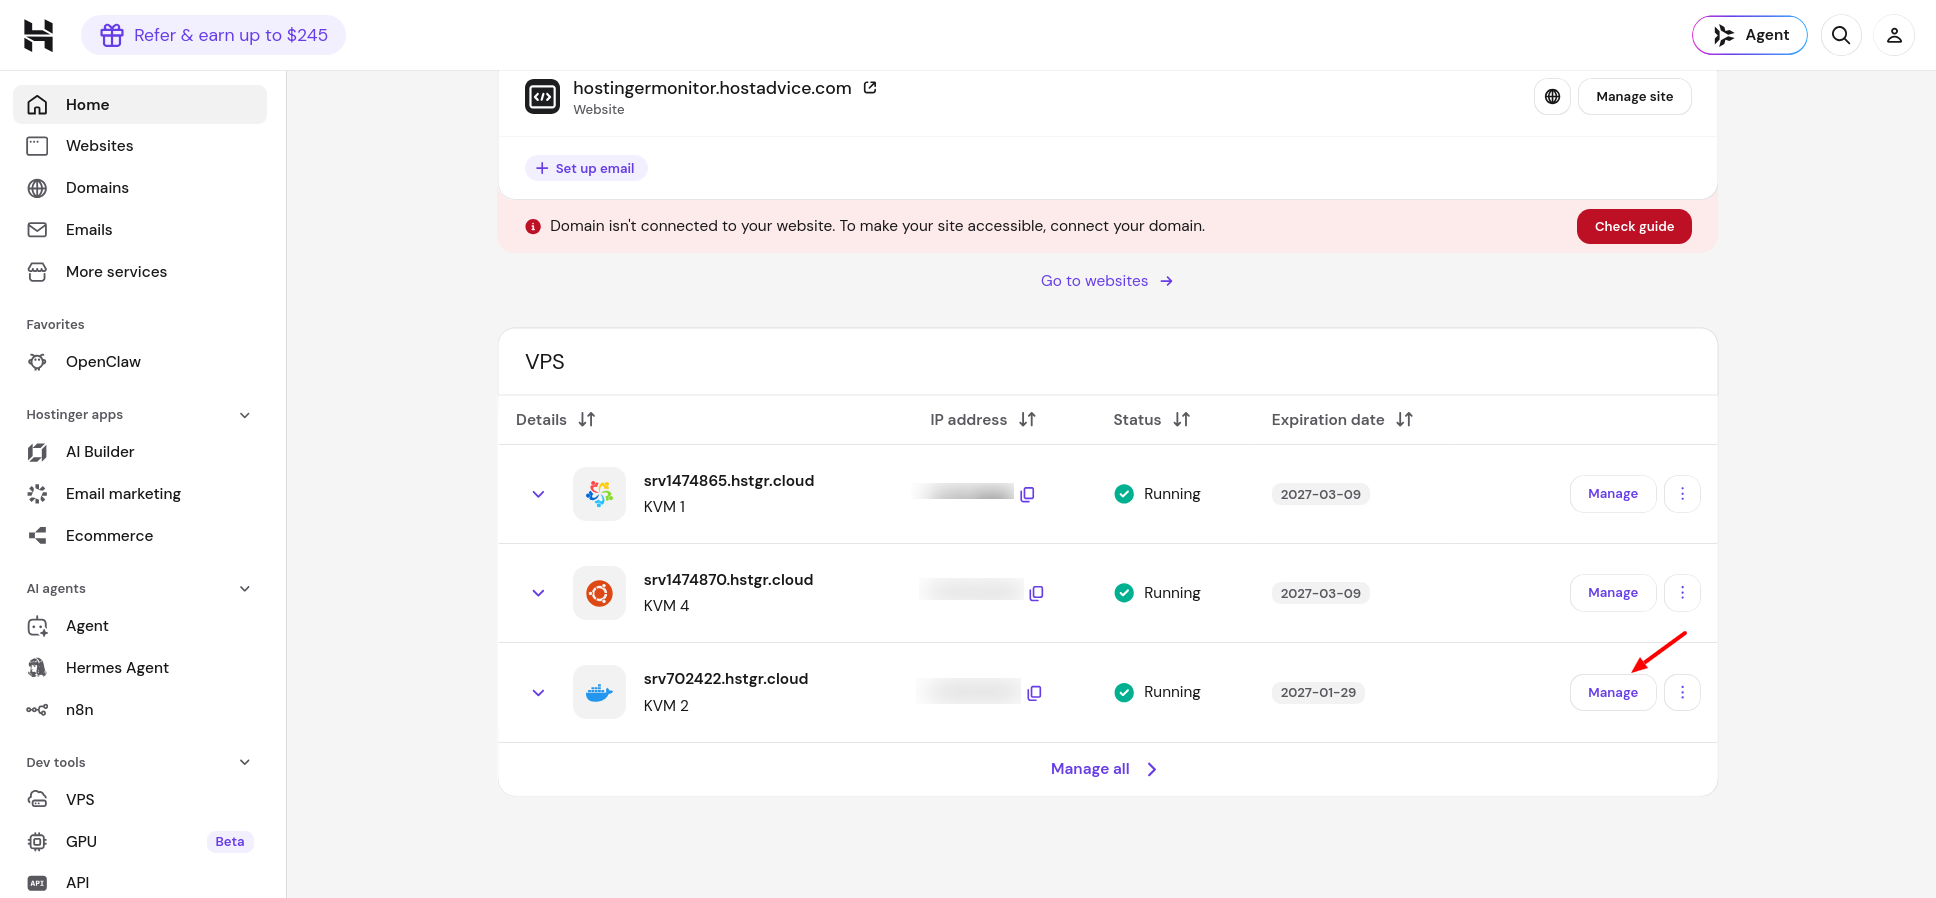
Task: Open AI Builder app
Action: 140,452
